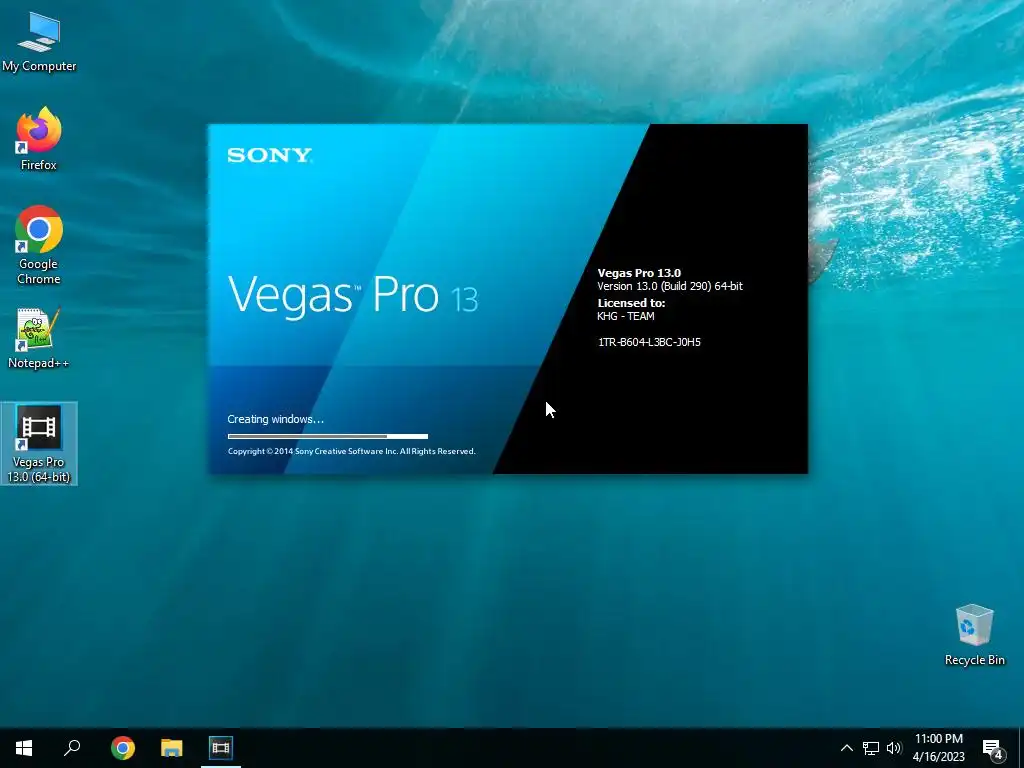This screenshot has width=1024, height=768.
Task: Click the 'Licensed to:' label
Action: click(632, 303)
